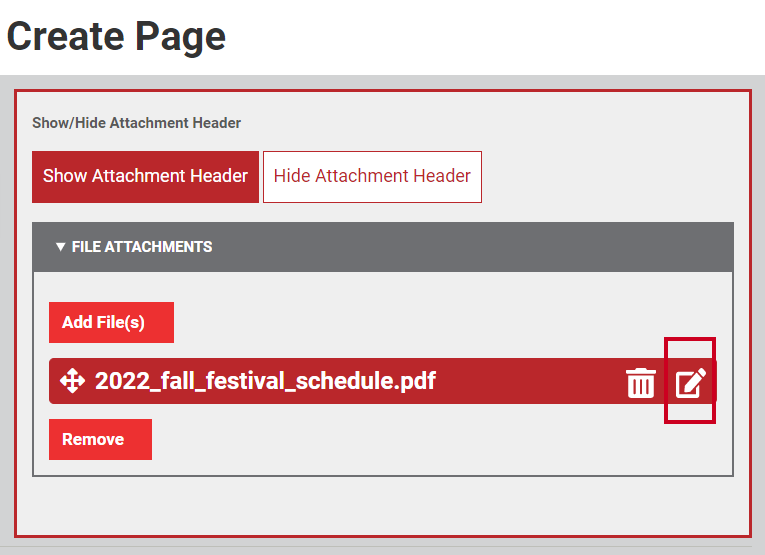Viewport: 765px width, 555px height.
Task: Click the 2022_fall_festival_schedule.pdf file name
Action: (x=265, y=381)
